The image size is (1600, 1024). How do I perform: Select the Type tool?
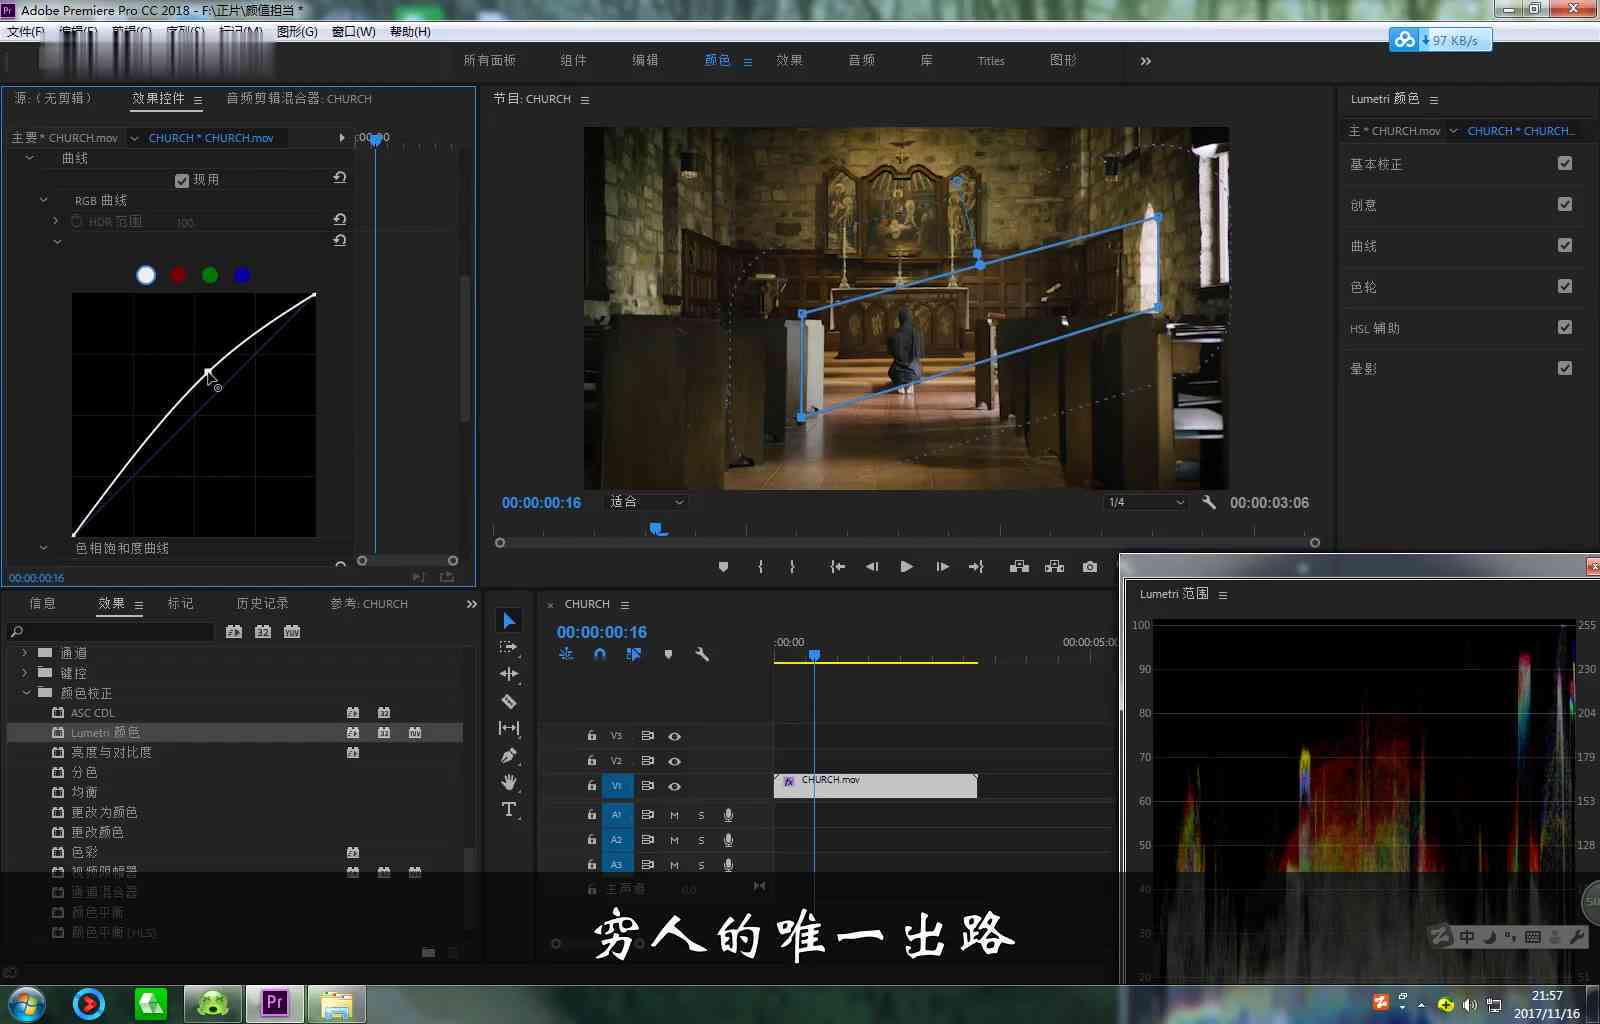509,809
